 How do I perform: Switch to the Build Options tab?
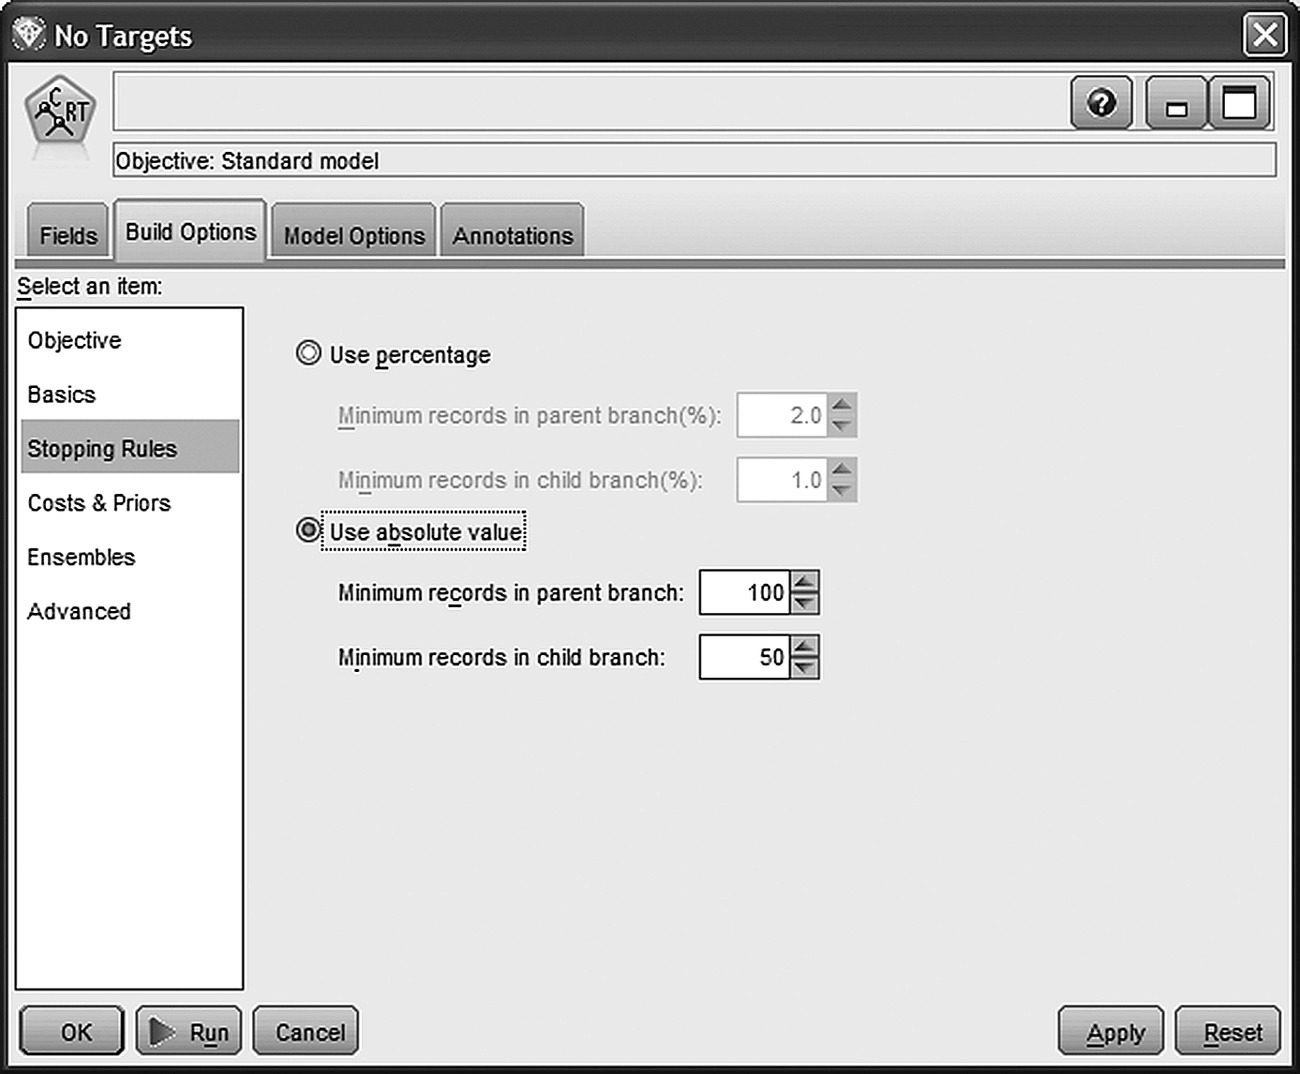point(190,232)
